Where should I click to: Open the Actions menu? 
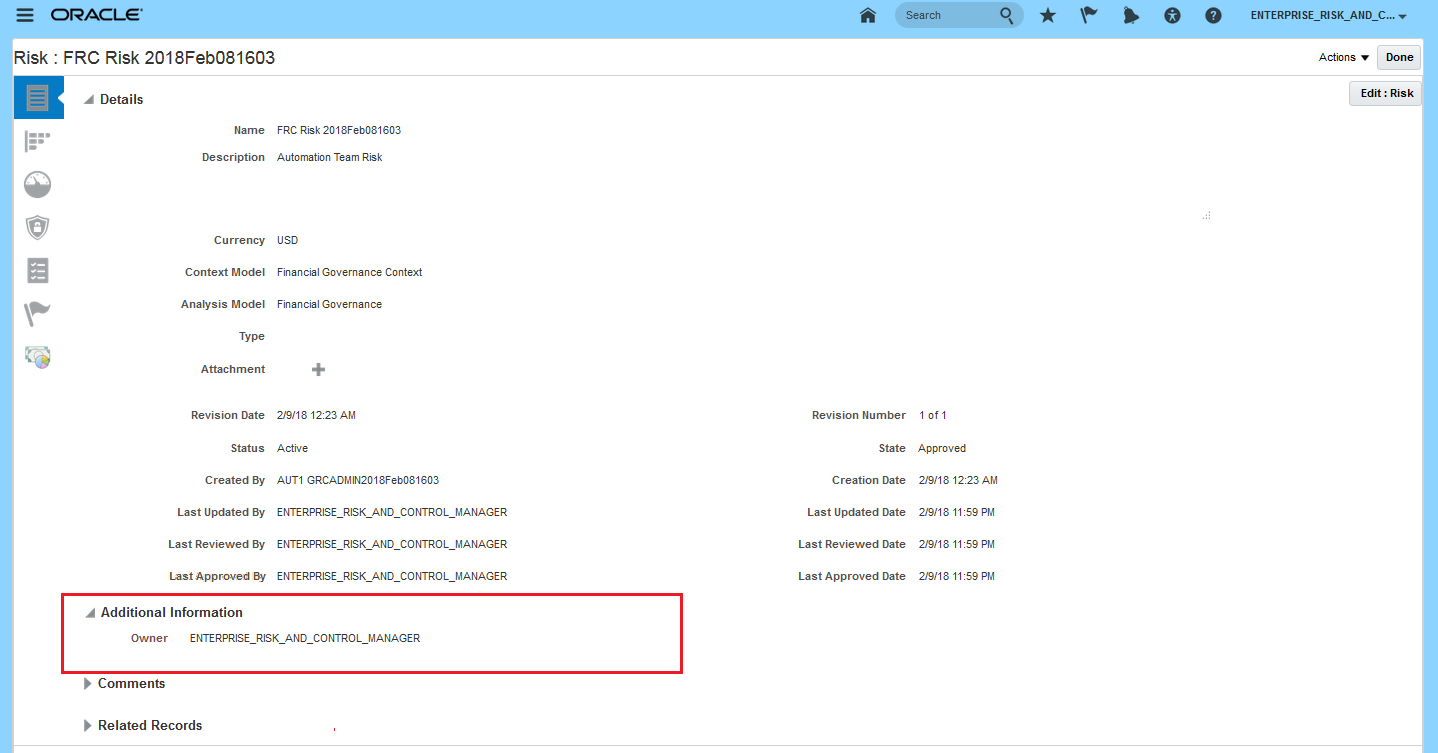[1343, 57]
